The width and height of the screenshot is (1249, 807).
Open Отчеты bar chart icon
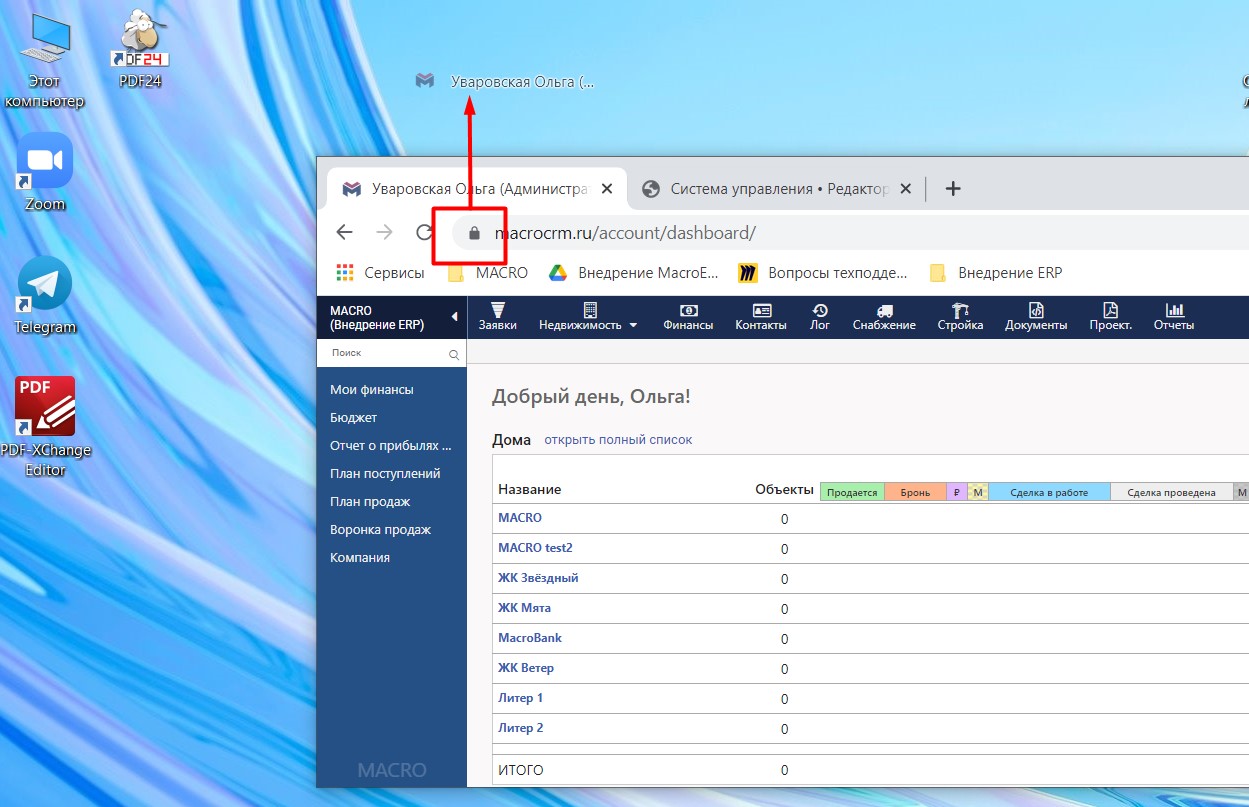click(x=1174, y=311)
